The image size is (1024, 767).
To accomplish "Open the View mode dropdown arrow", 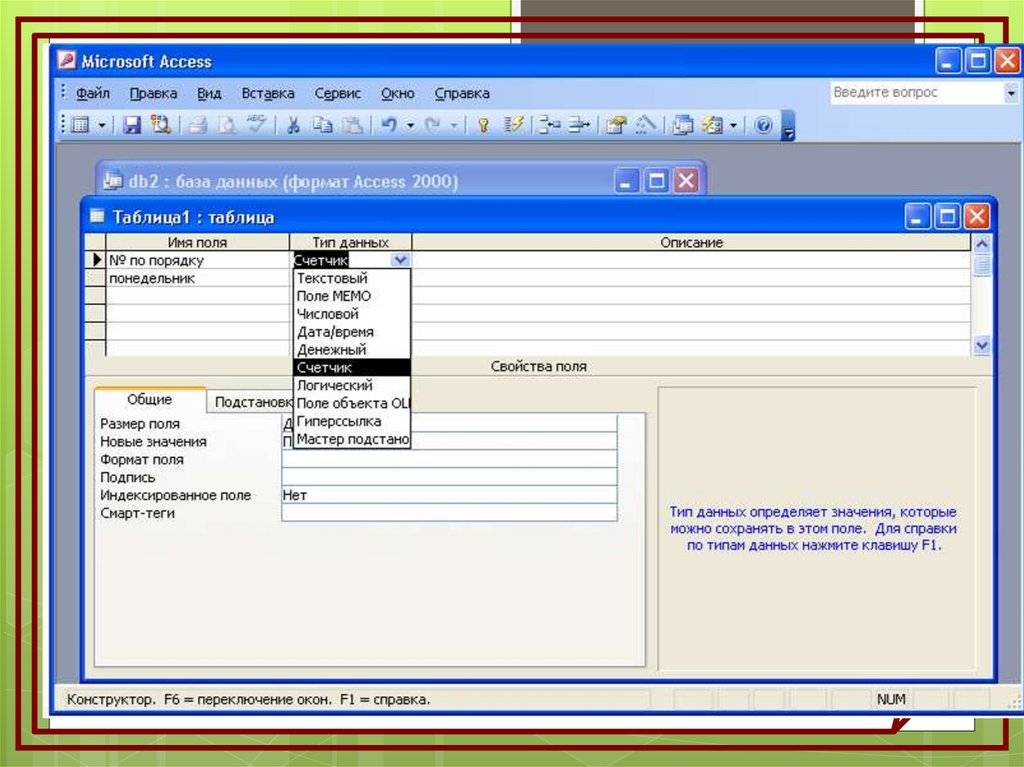I will pos(101,125).
